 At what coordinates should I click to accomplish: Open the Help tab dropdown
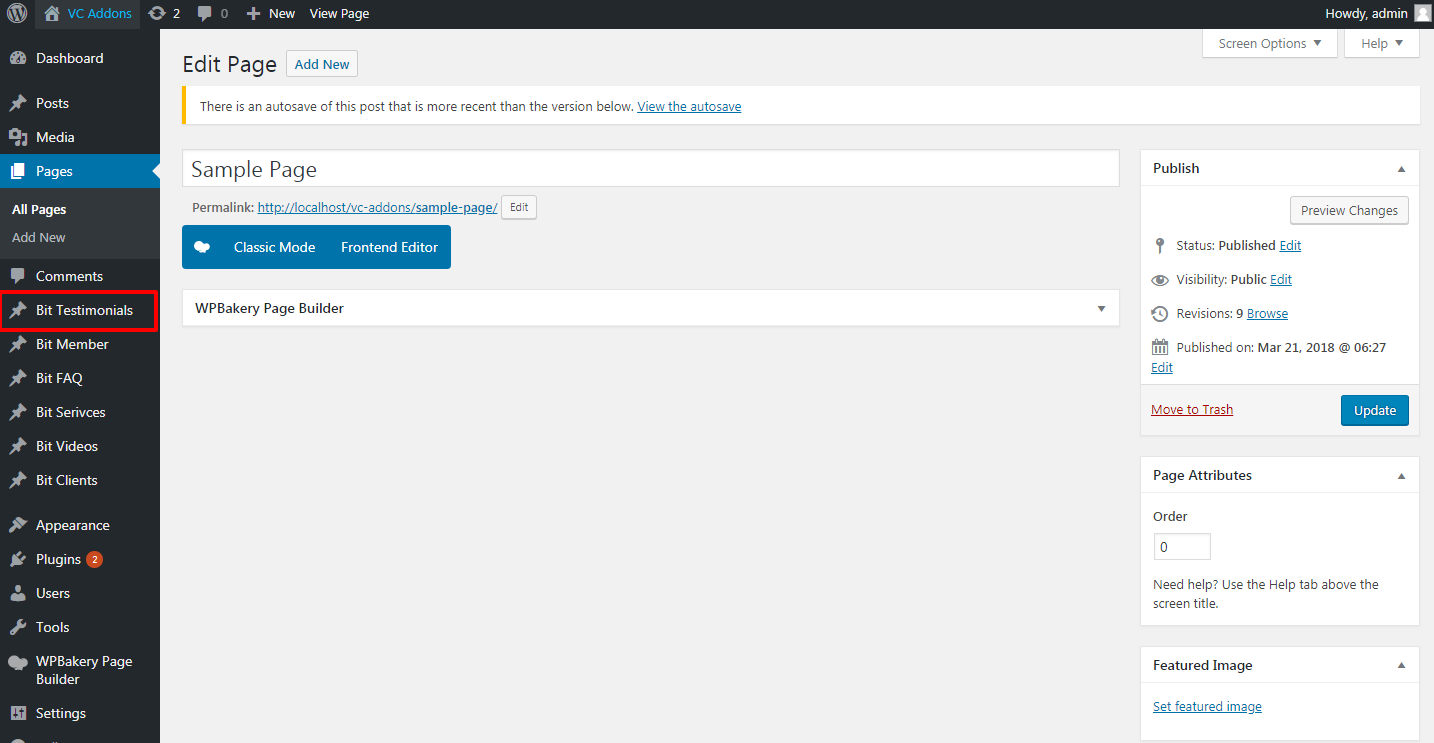(1382, 43)
